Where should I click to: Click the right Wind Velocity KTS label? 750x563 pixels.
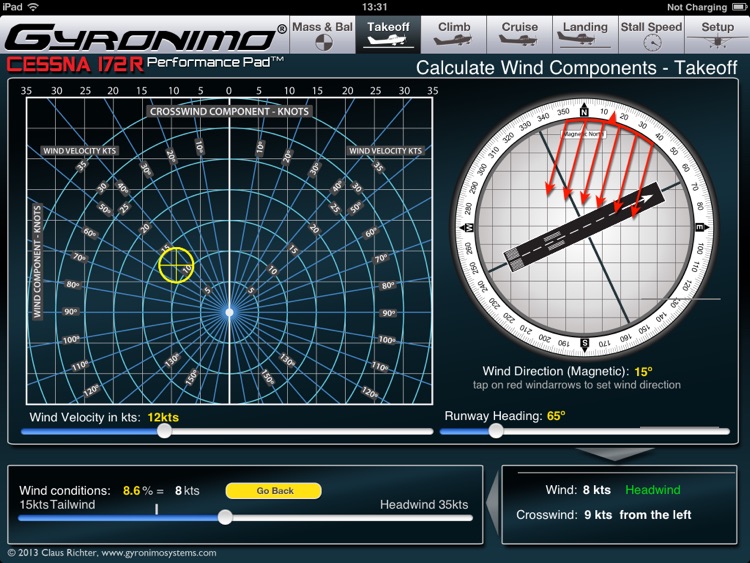[385, 151]
